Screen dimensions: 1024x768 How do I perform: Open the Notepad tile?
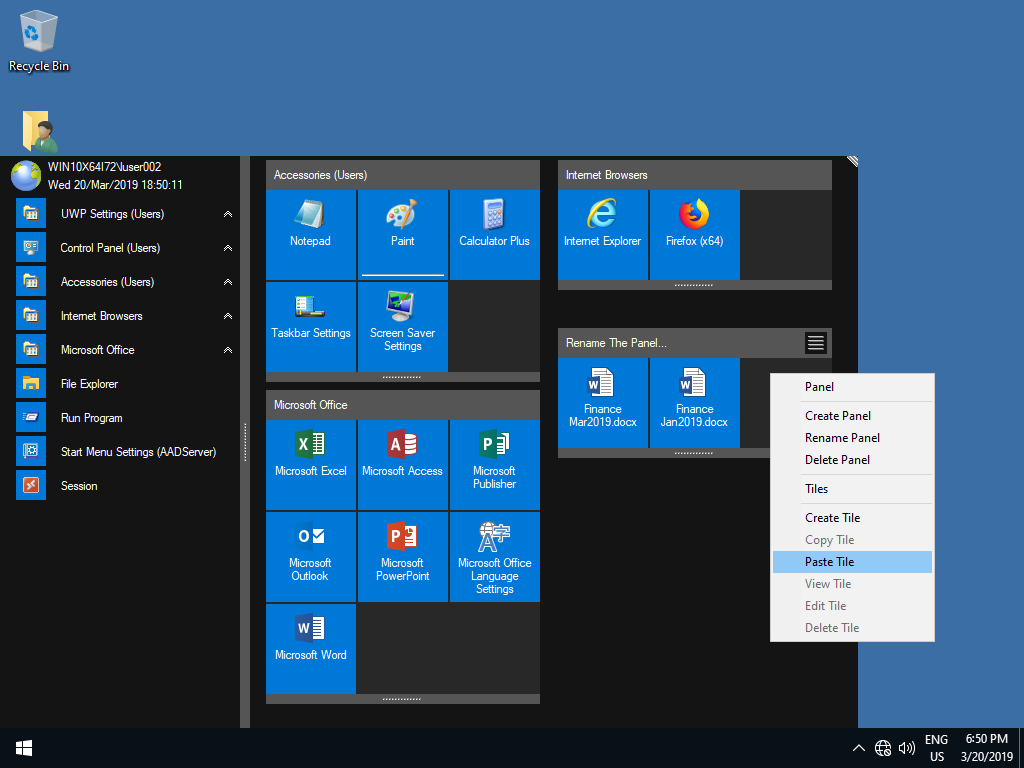pyautogui.click(x=310, y=234)
